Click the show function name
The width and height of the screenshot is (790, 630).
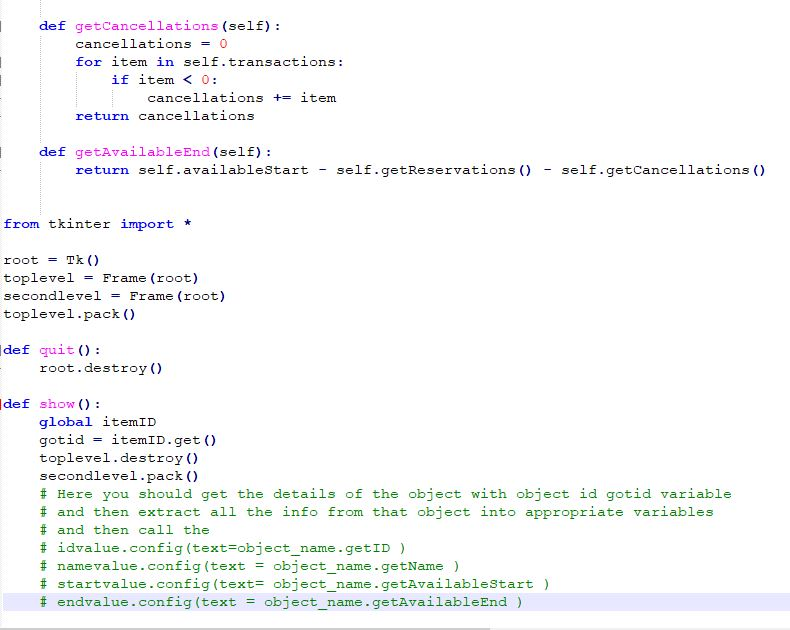56,404
